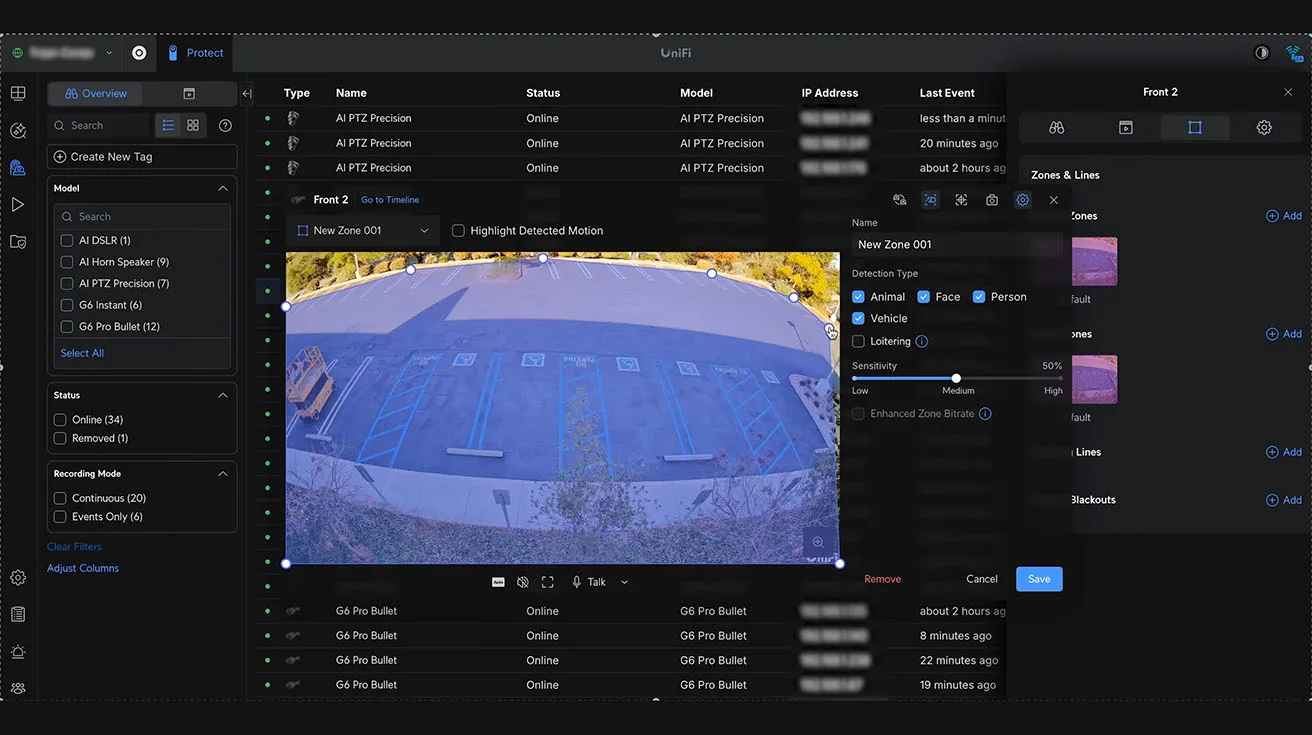Toggle Highlight Detected Motion checkbox

click(458, 231)
